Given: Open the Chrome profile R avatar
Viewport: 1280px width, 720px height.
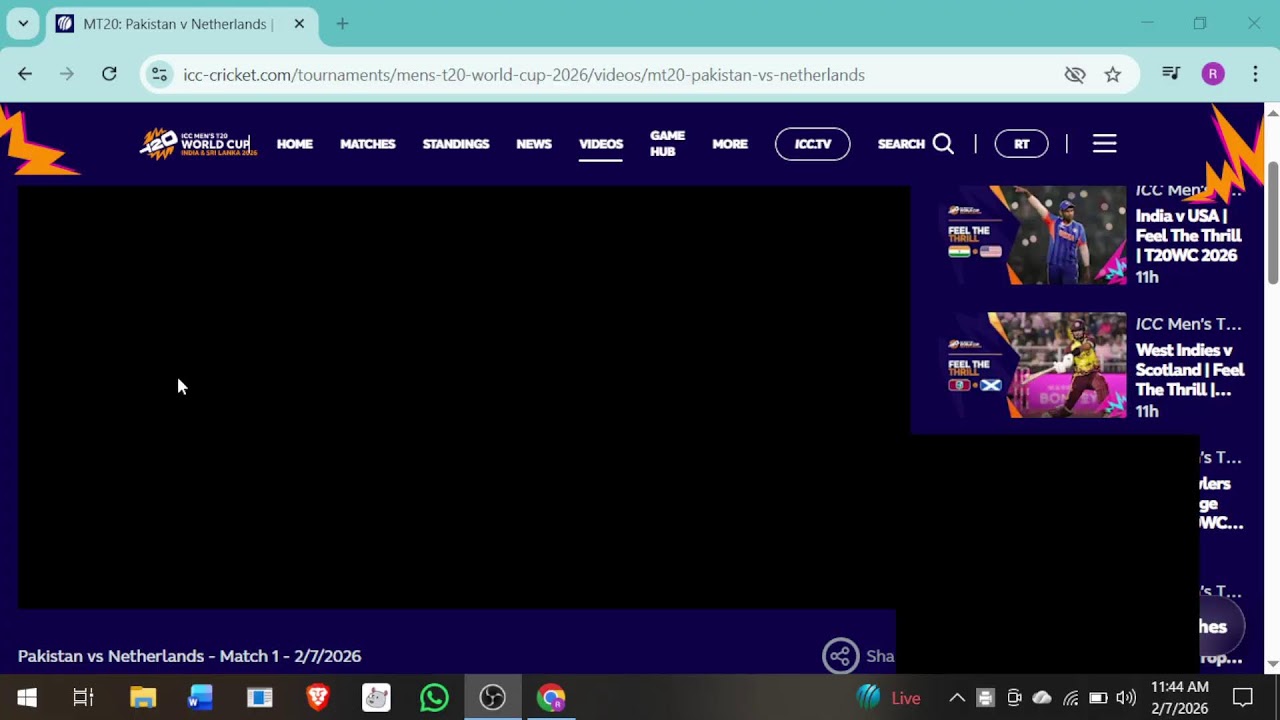Looking at the screenshot, I should click(x=1213, y=74).
